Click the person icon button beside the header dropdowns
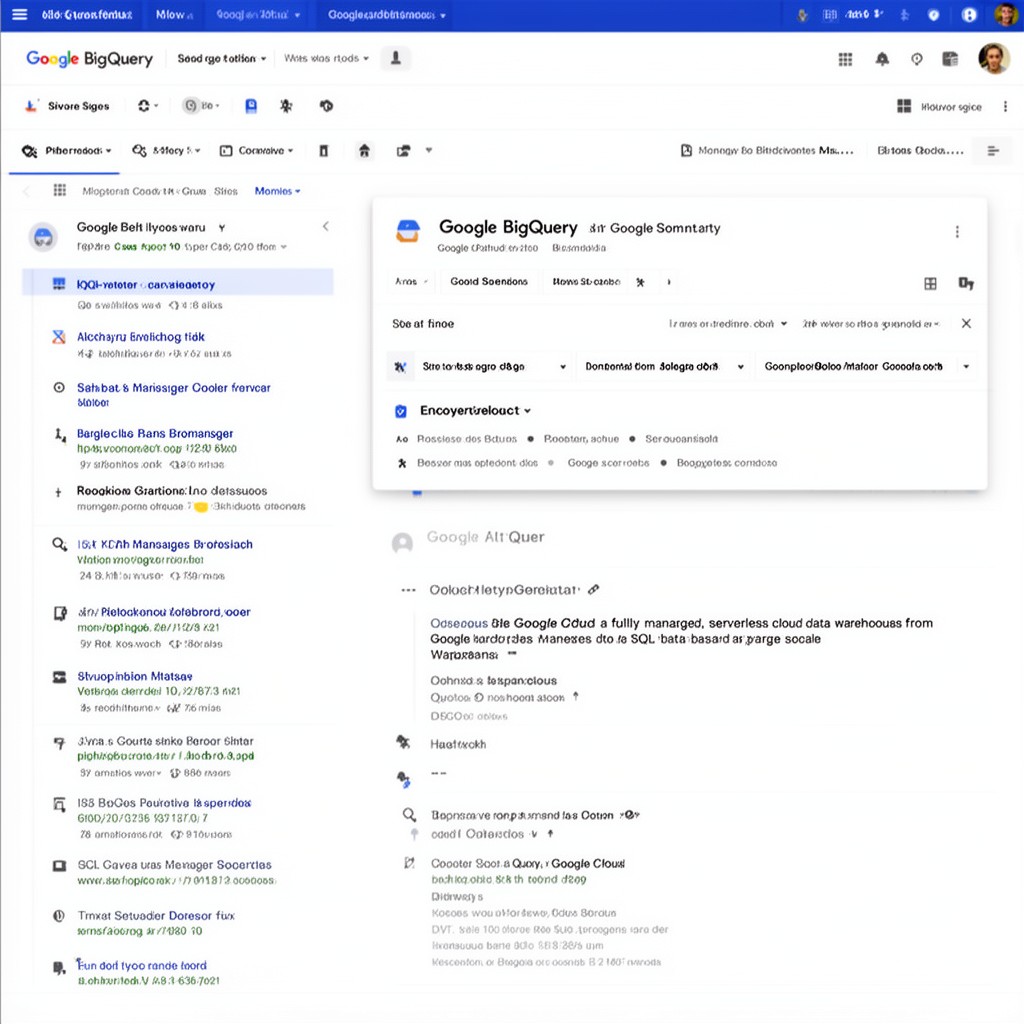Viewport: 1024px width, 1024px height. [x=396, y=58]
